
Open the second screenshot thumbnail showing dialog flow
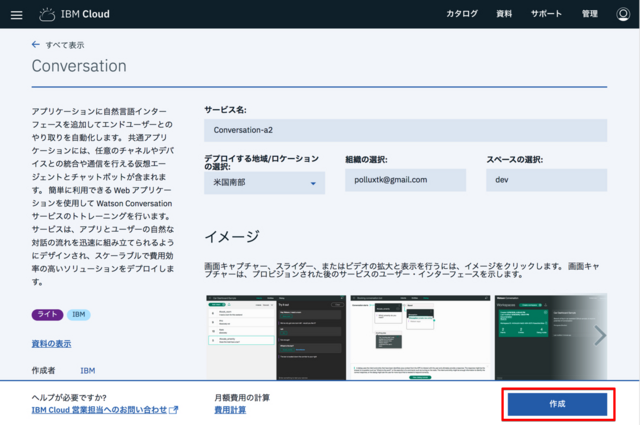420,337
